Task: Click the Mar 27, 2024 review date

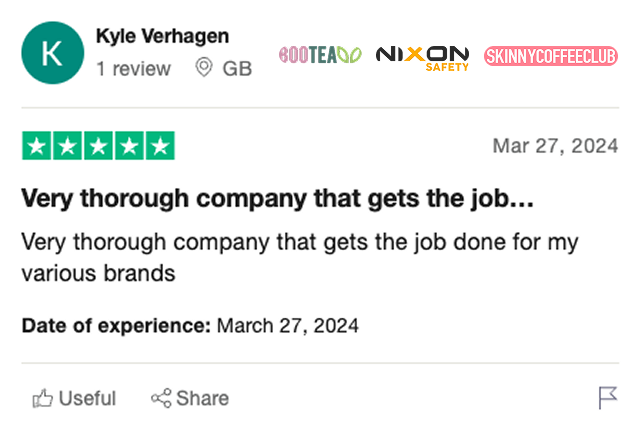Action: (555, 146)
